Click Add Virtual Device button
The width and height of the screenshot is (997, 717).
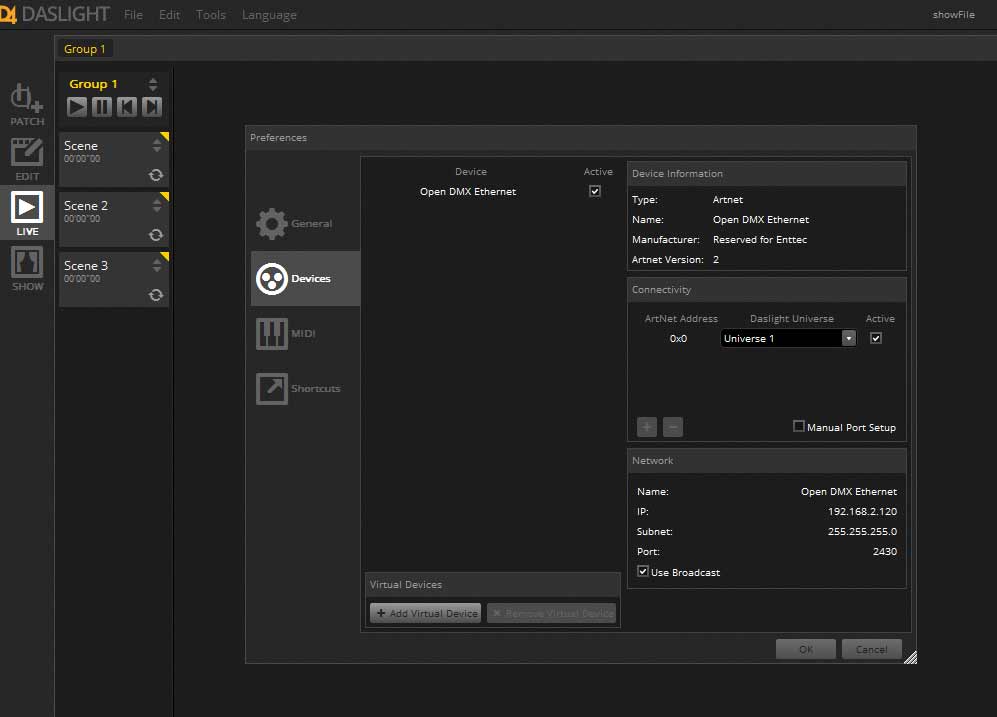[x=425, y=613]
